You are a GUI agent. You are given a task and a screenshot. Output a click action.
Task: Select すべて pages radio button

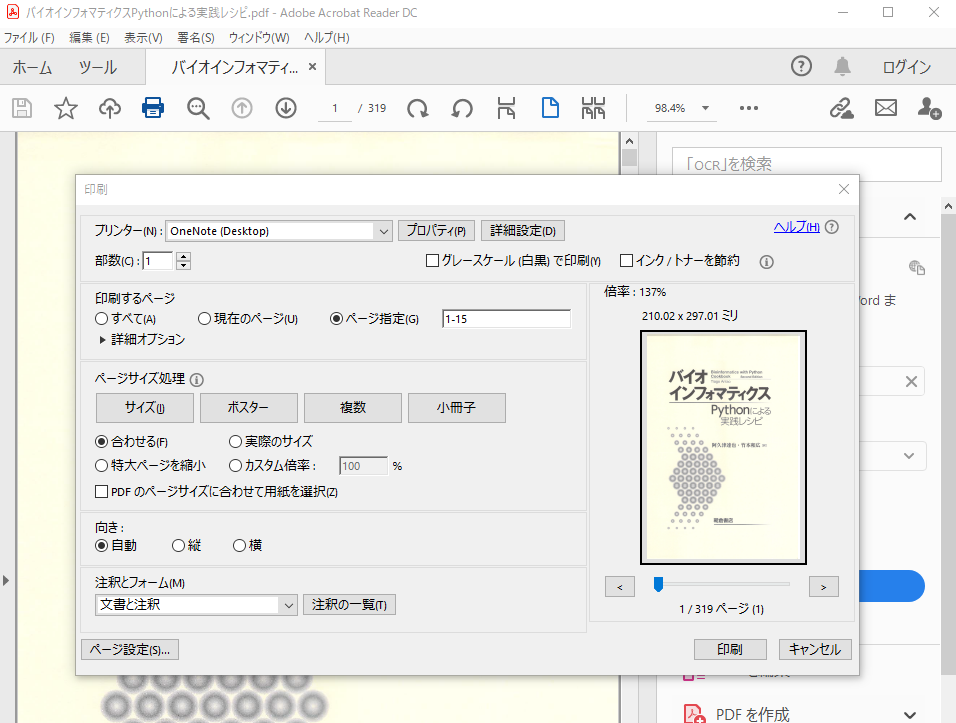pyautogui.click(x=101, y=319)
